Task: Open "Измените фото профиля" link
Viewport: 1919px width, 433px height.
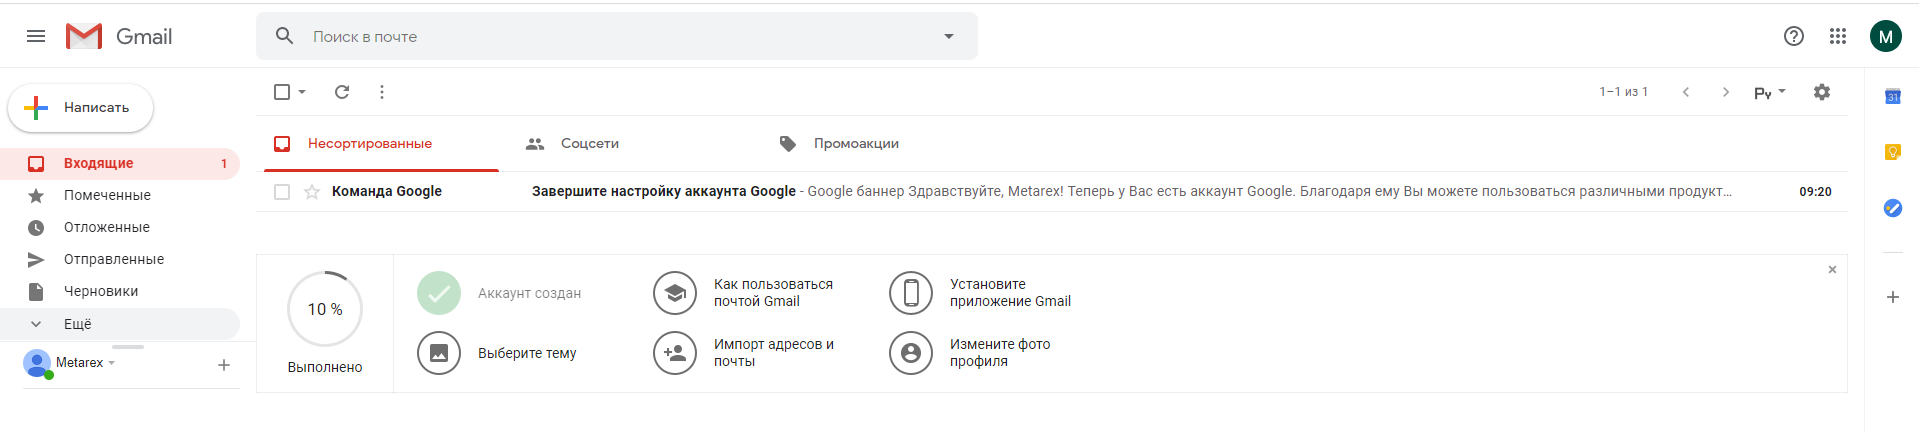Action: (1000, 353)
